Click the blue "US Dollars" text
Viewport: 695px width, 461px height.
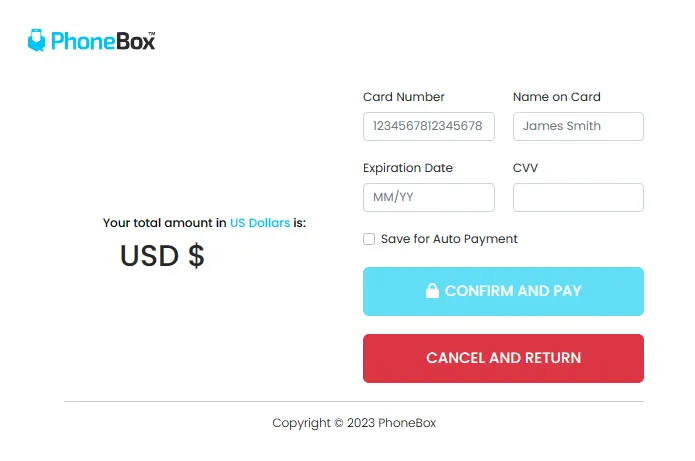260,223
